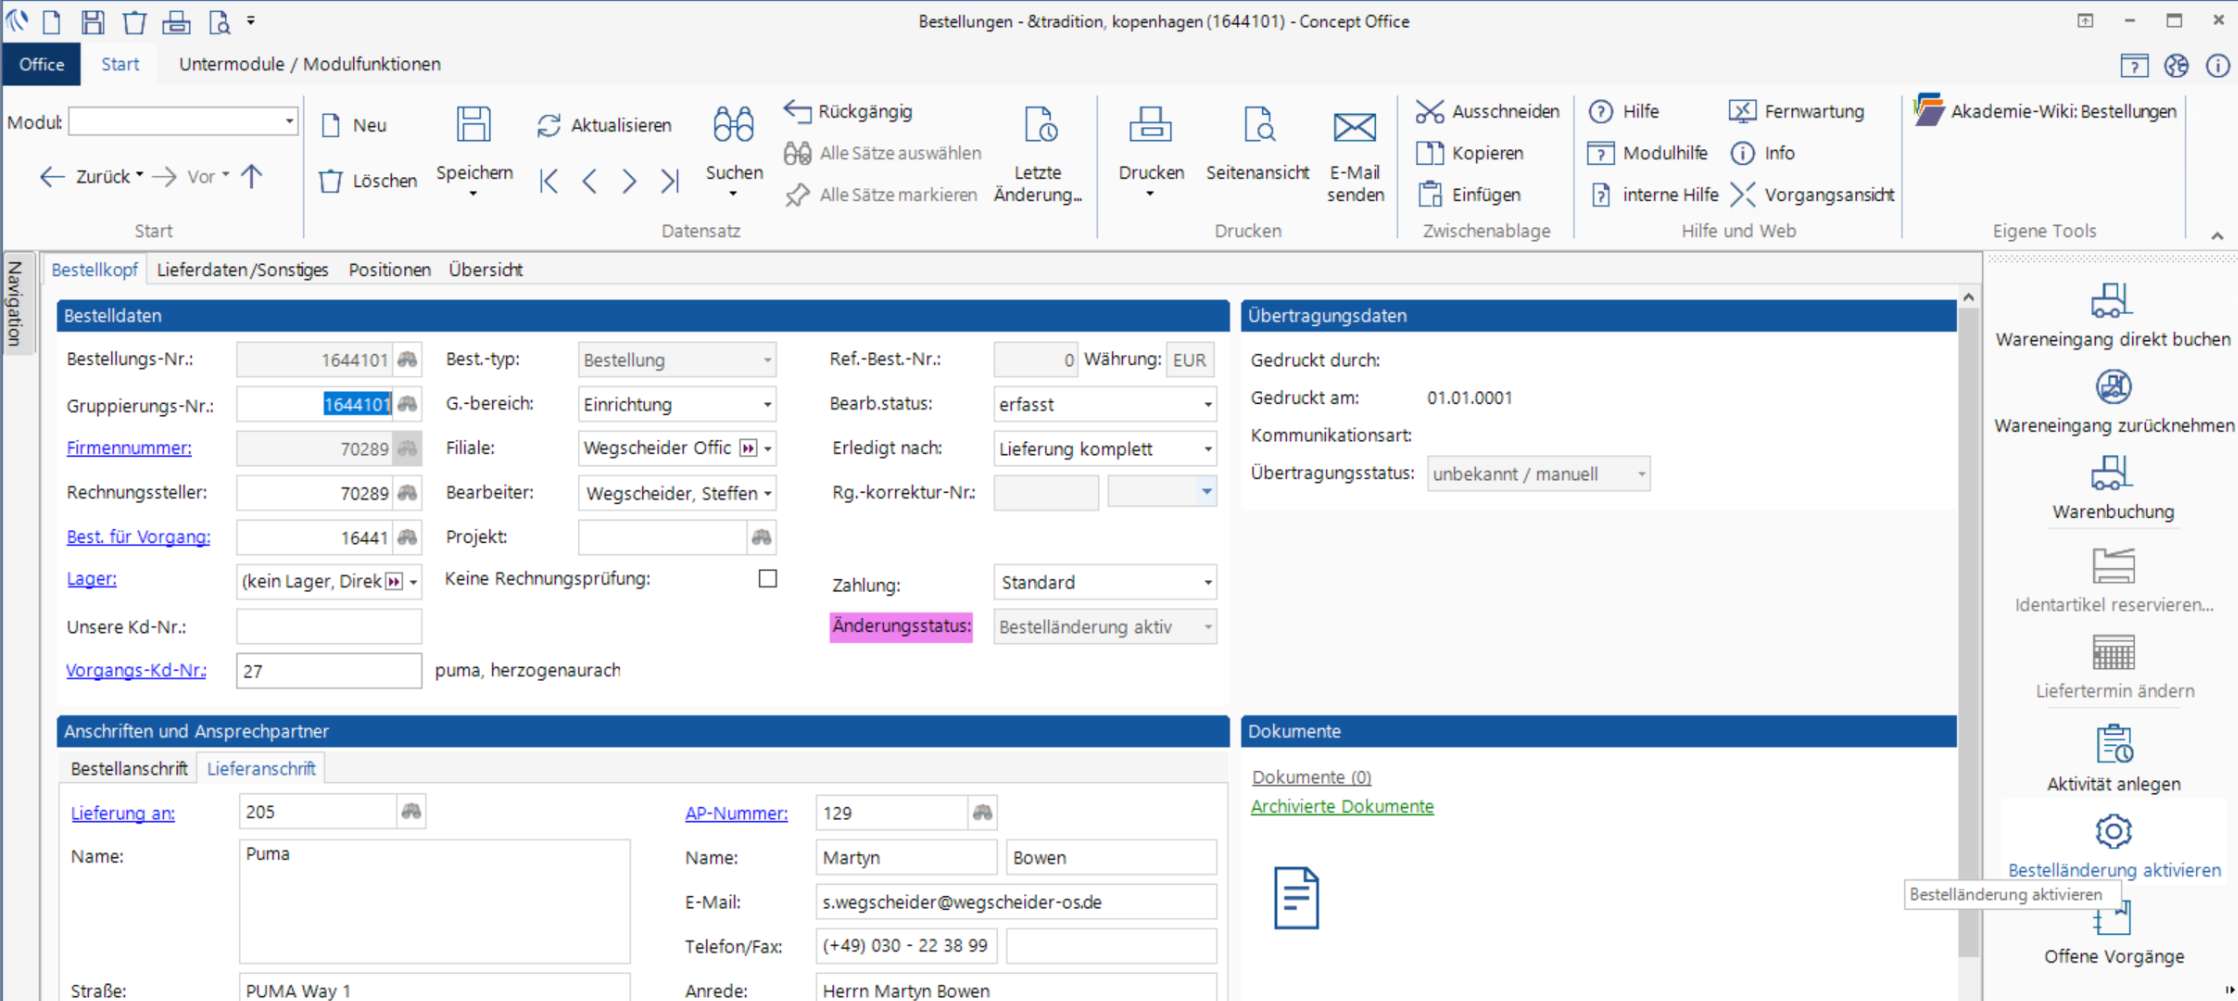Click Wareneingang direkt buchen forklift icon
Screen dimensions: 2238x1001
[2112, 299]
